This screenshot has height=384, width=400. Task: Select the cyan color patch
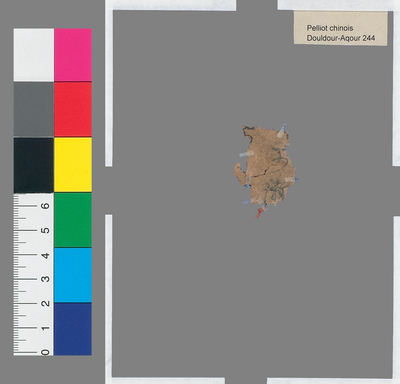(x=73, y=275)
